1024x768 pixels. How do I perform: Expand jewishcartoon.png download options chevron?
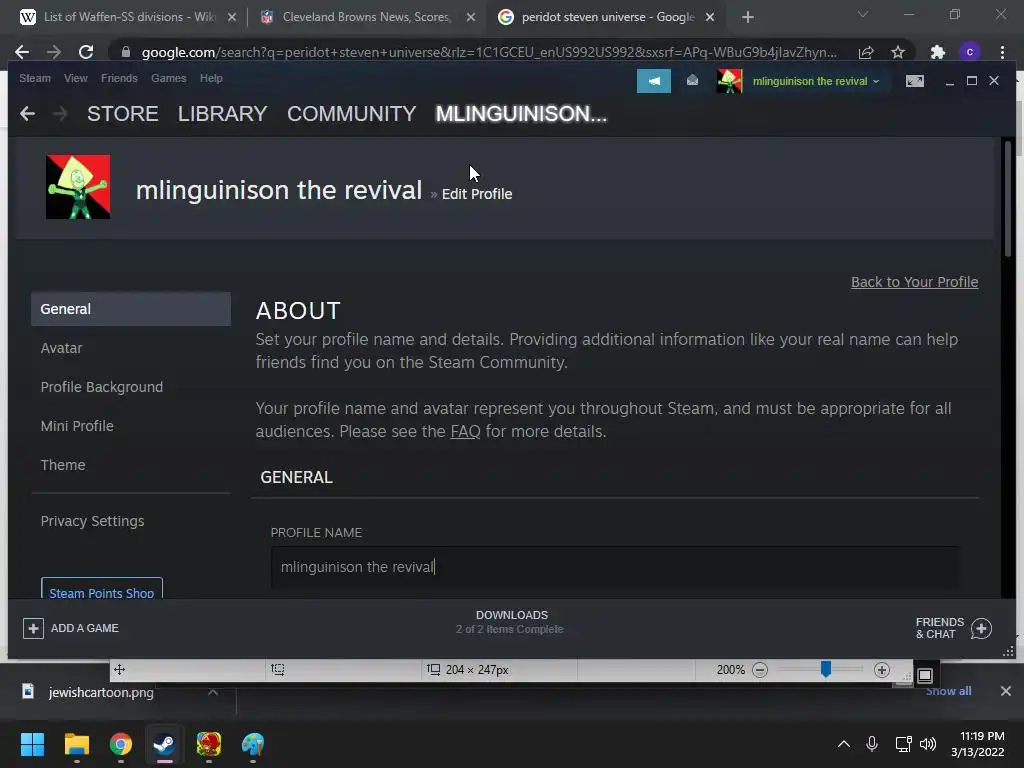coord(213,692)
